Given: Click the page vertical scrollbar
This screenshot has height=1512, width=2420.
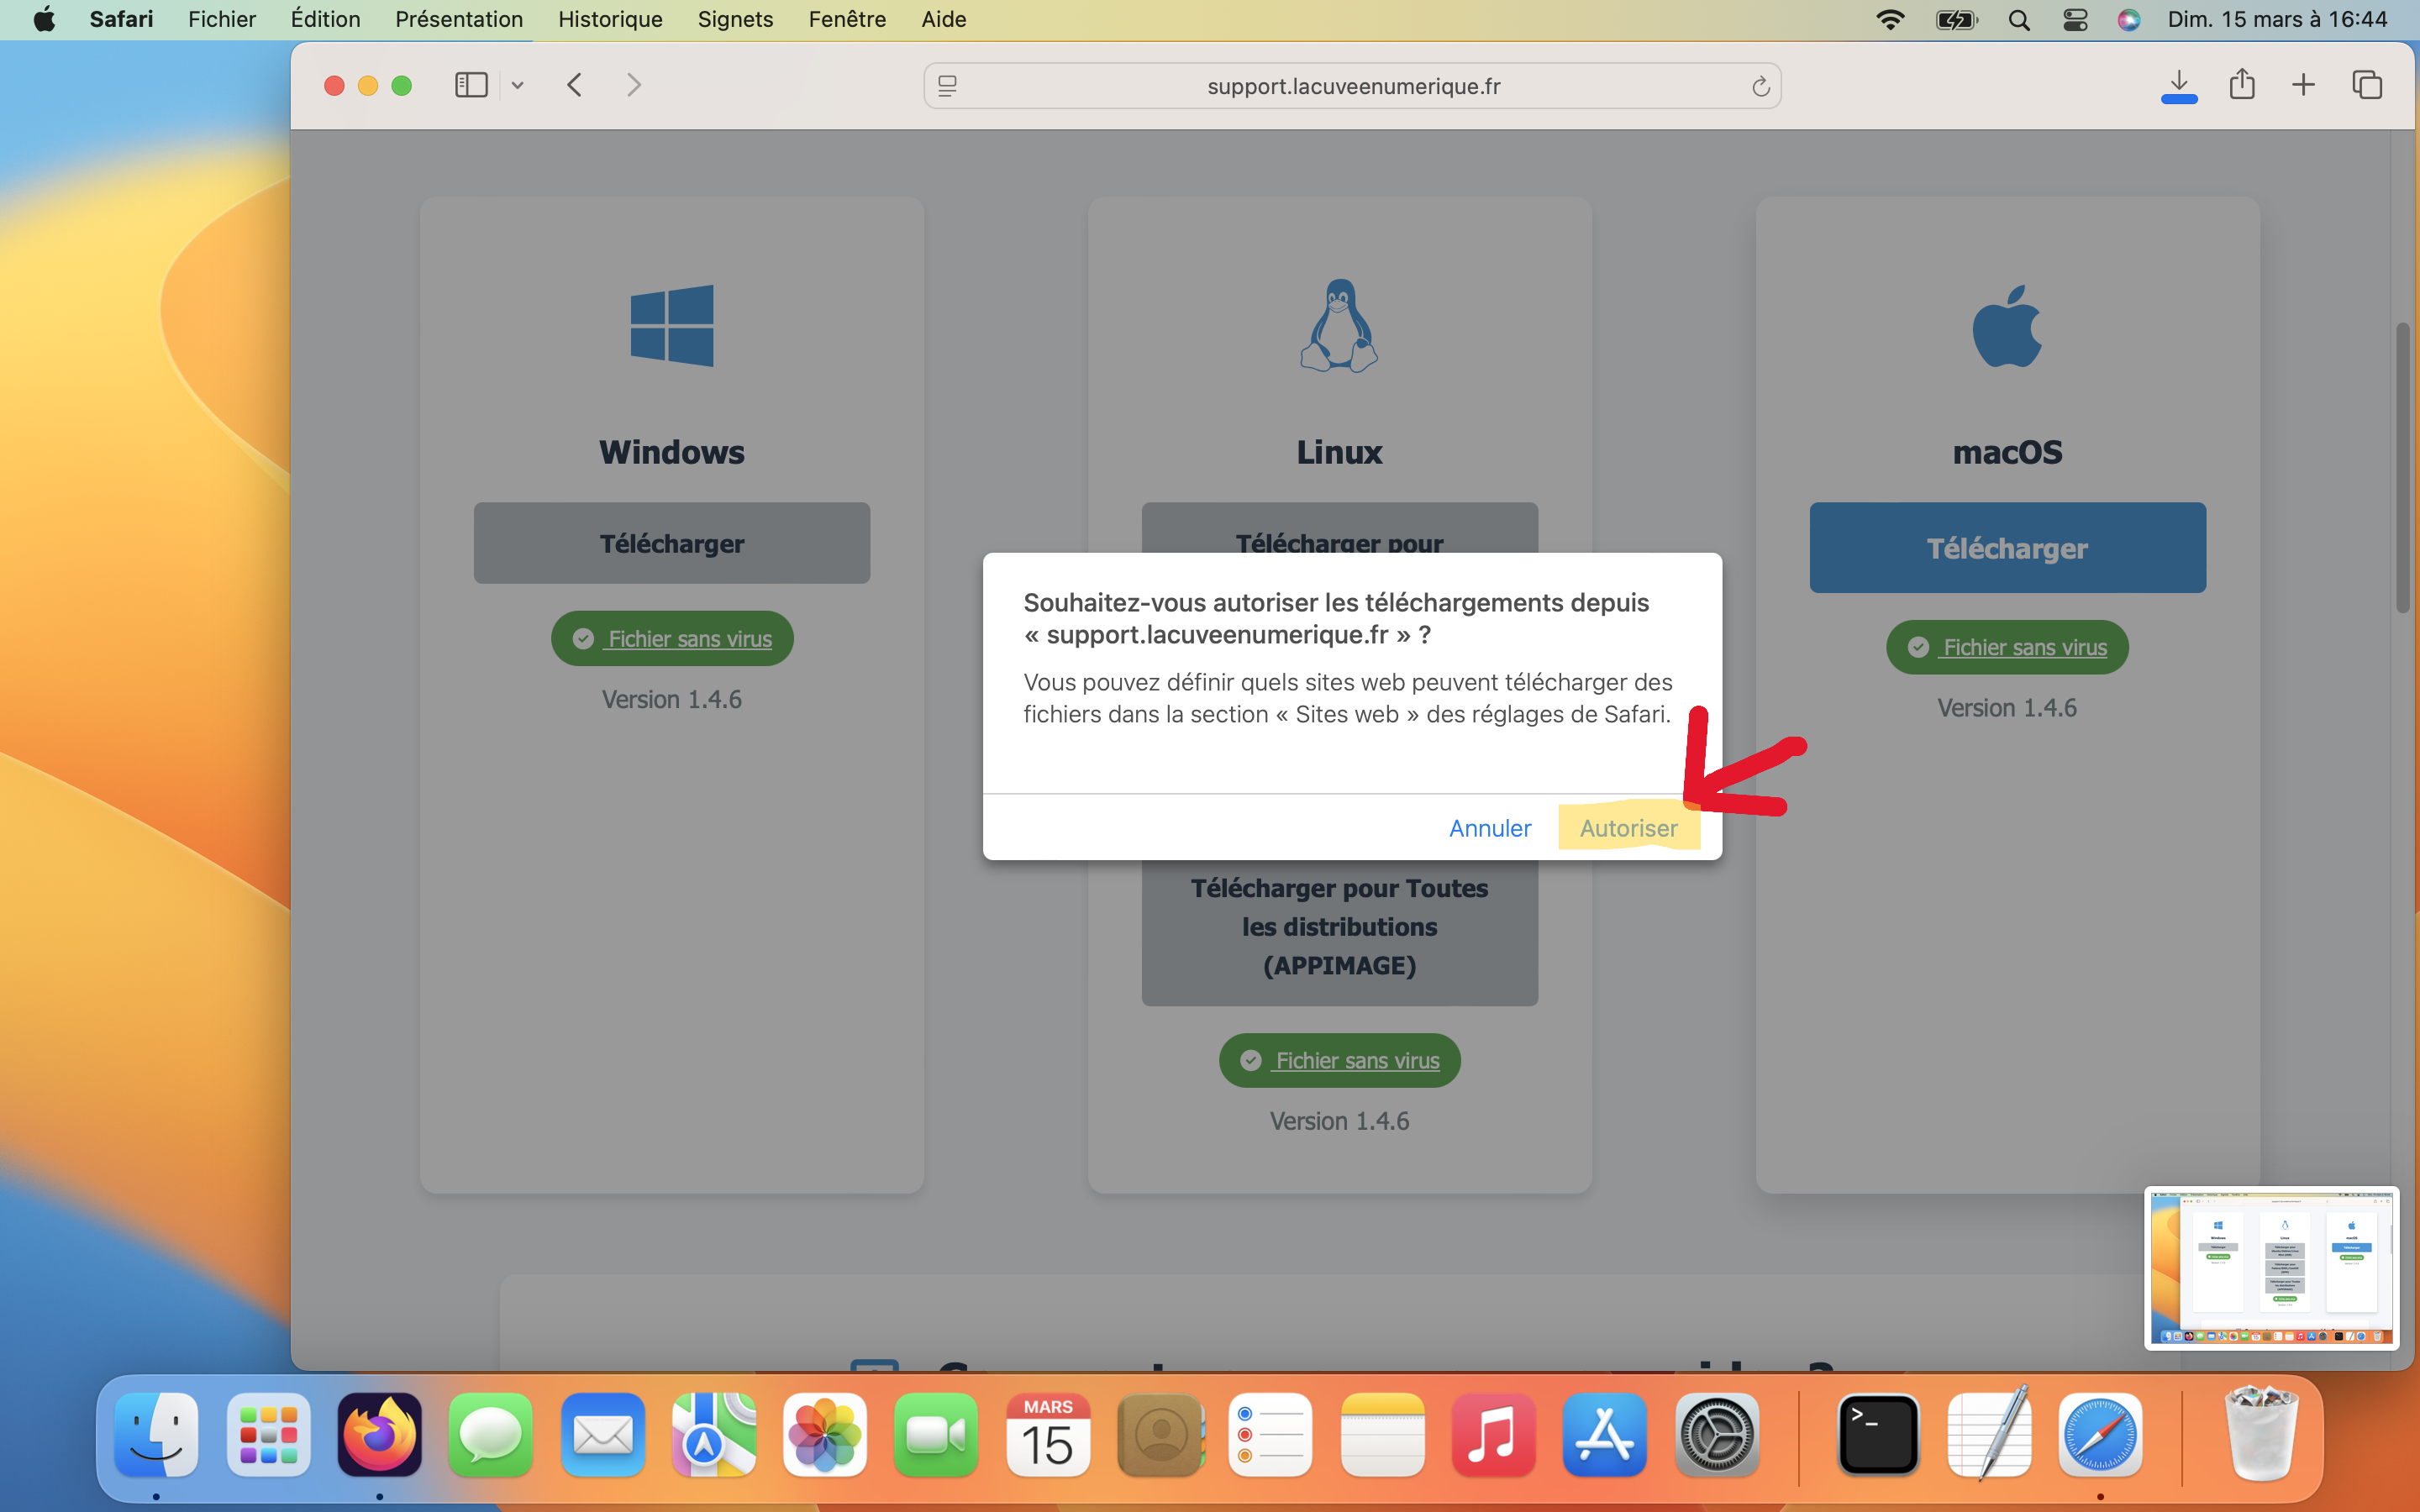Looking at the screenshot, I should (2402, 468).
